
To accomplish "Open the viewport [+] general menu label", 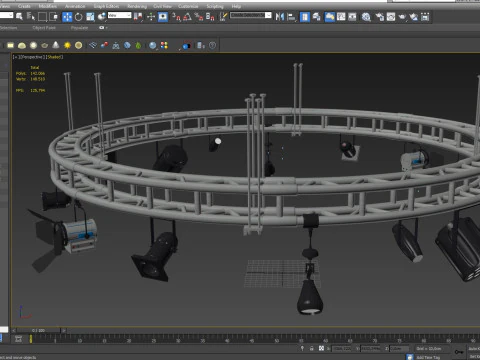I will [x=15, y=57].
